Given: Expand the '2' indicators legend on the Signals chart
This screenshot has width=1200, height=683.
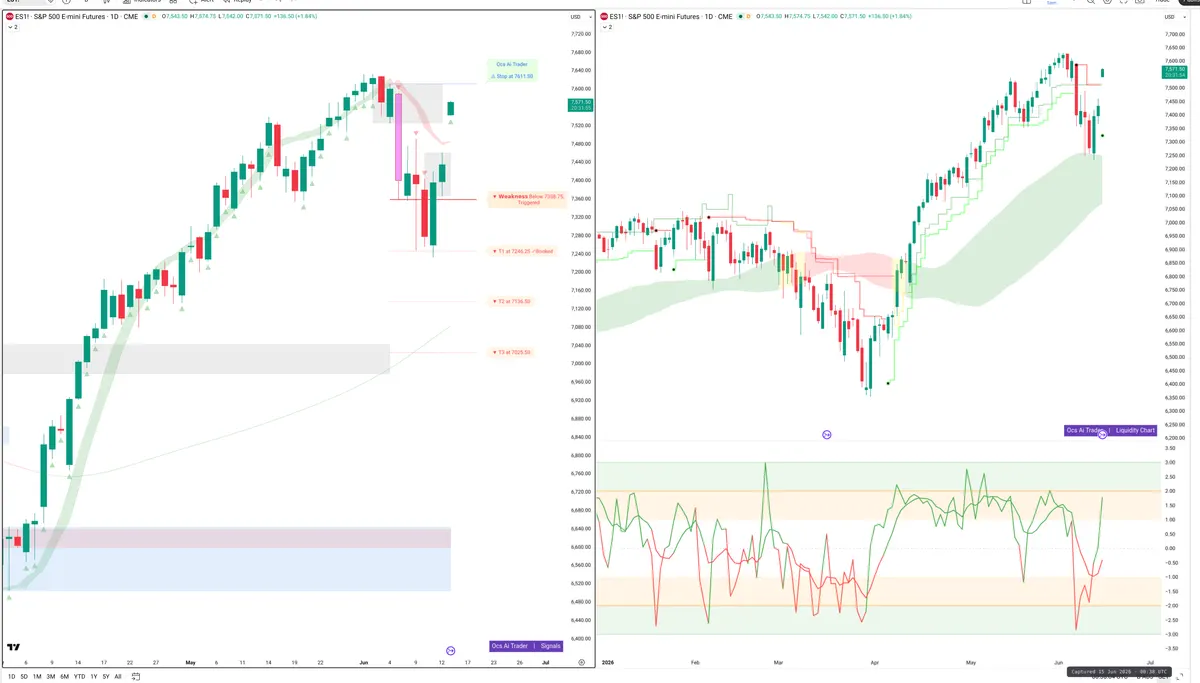Looking at the screenshot, I should [13, 27].
